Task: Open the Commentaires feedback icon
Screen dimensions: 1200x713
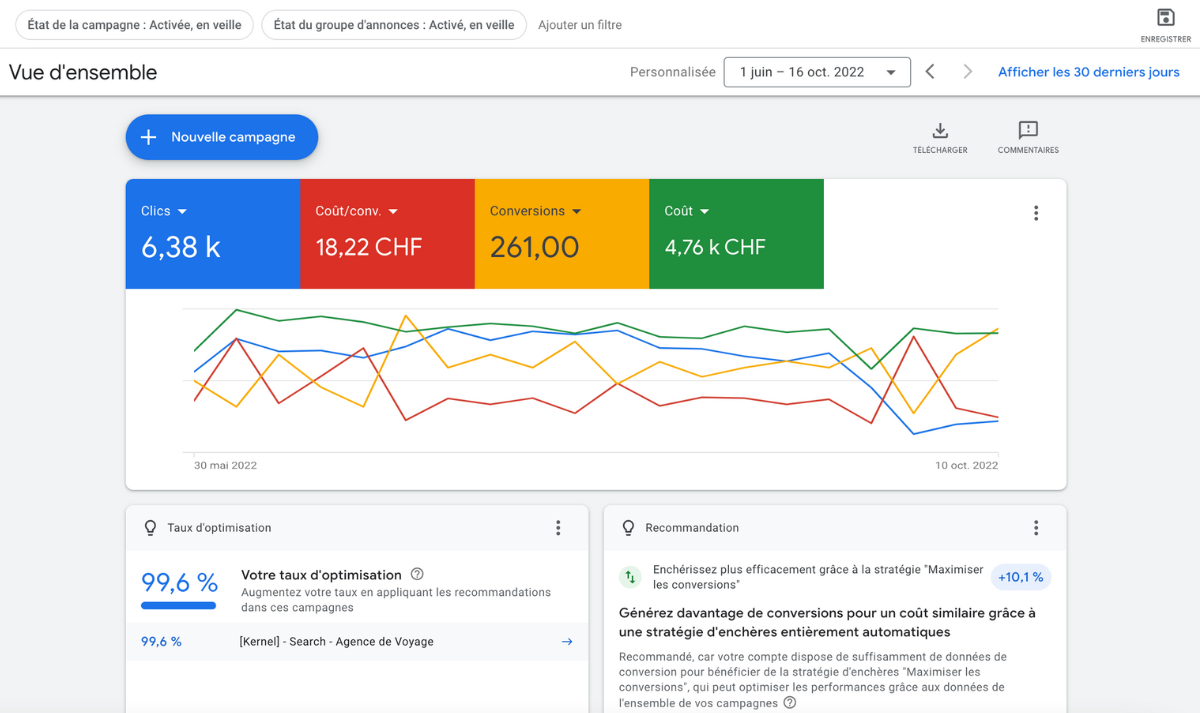Action: click(1028, 131)
